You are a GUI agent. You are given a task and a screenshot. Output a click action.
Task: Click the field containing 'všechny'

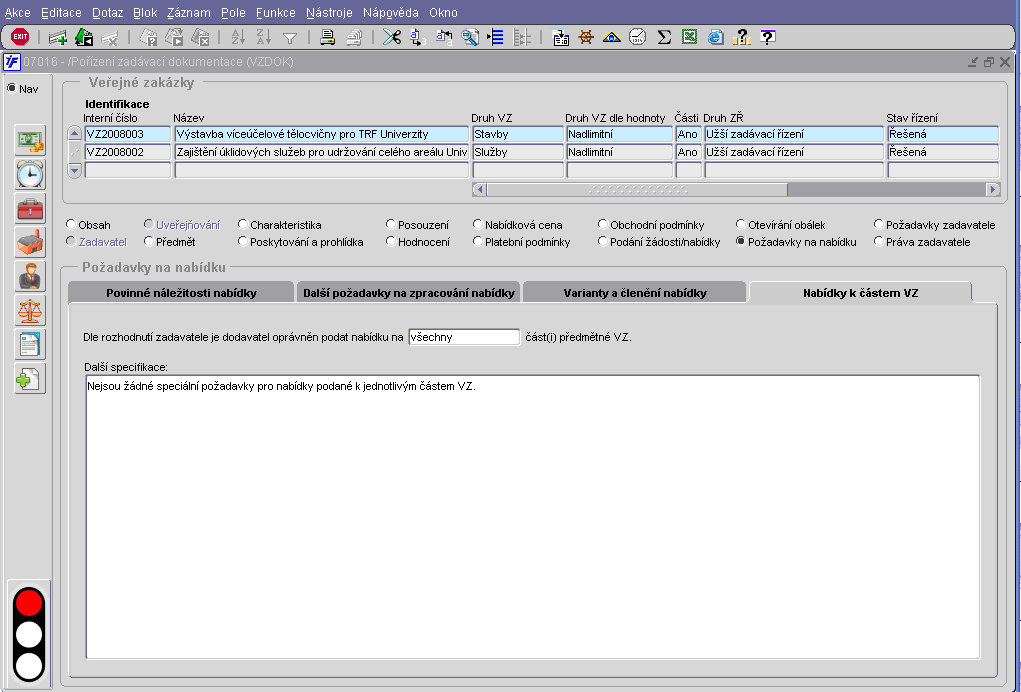[x=464, y=337]
